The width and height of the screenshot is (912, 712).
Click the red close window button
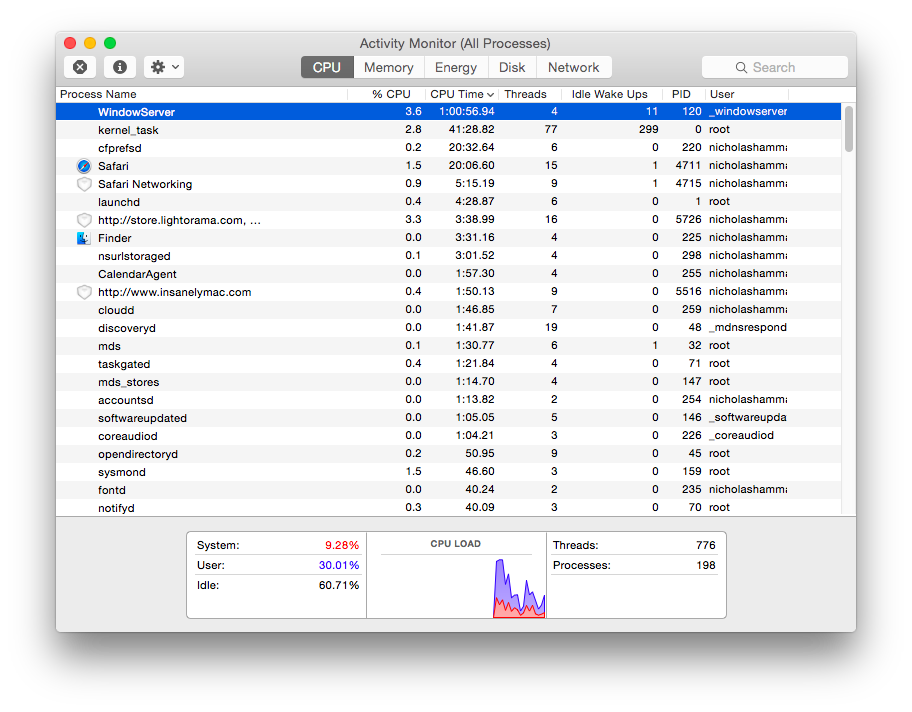coord(70,43)
